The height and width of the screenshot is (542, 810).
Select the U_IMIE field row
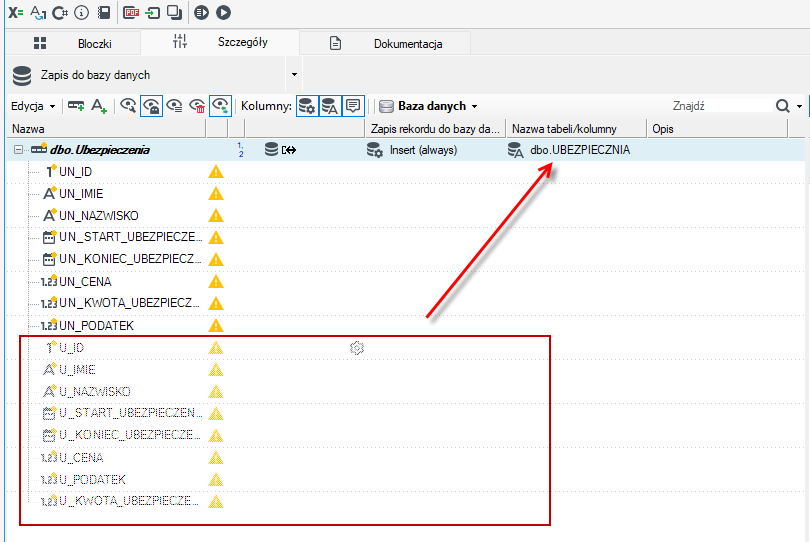pyautogui.click(x=406, y=369)
